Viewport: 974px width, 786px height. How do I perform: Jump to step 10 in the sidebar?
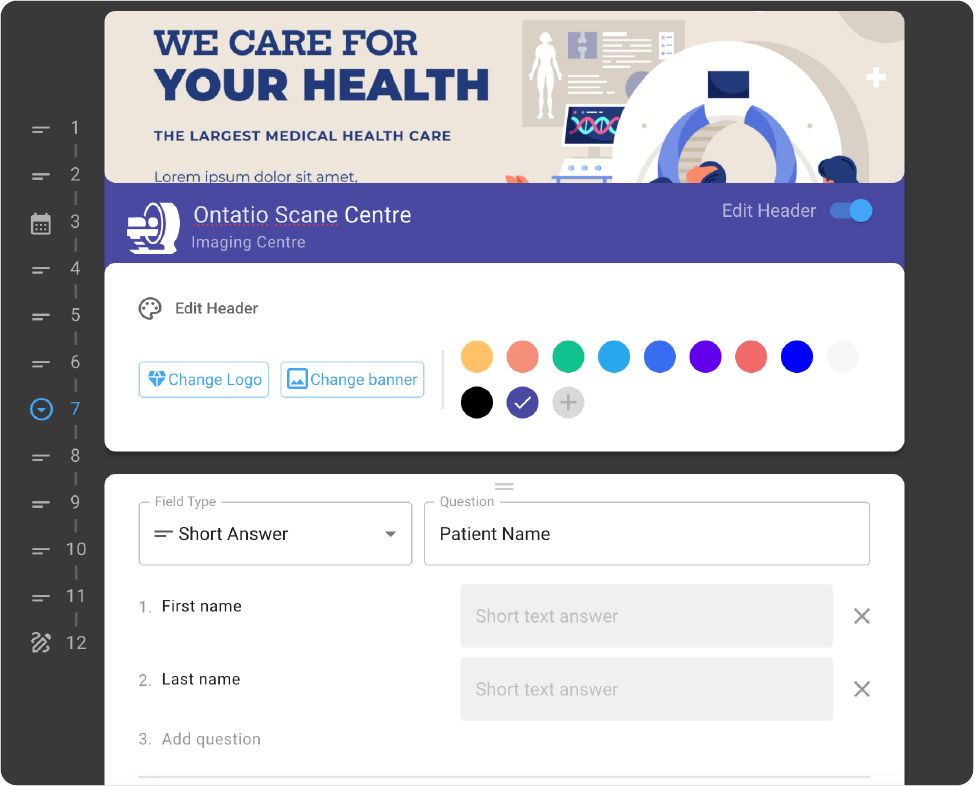[x=58, y=550]
